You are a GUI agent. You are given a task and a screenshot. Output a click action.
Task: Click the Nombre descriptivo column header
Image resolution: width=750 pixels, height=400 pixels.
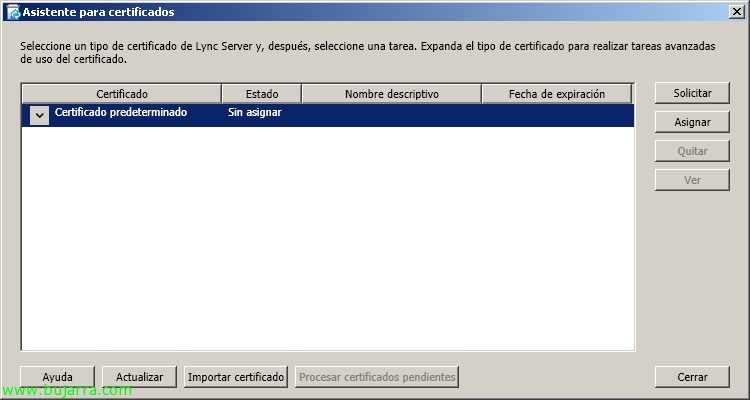click(x=392, y=94)
